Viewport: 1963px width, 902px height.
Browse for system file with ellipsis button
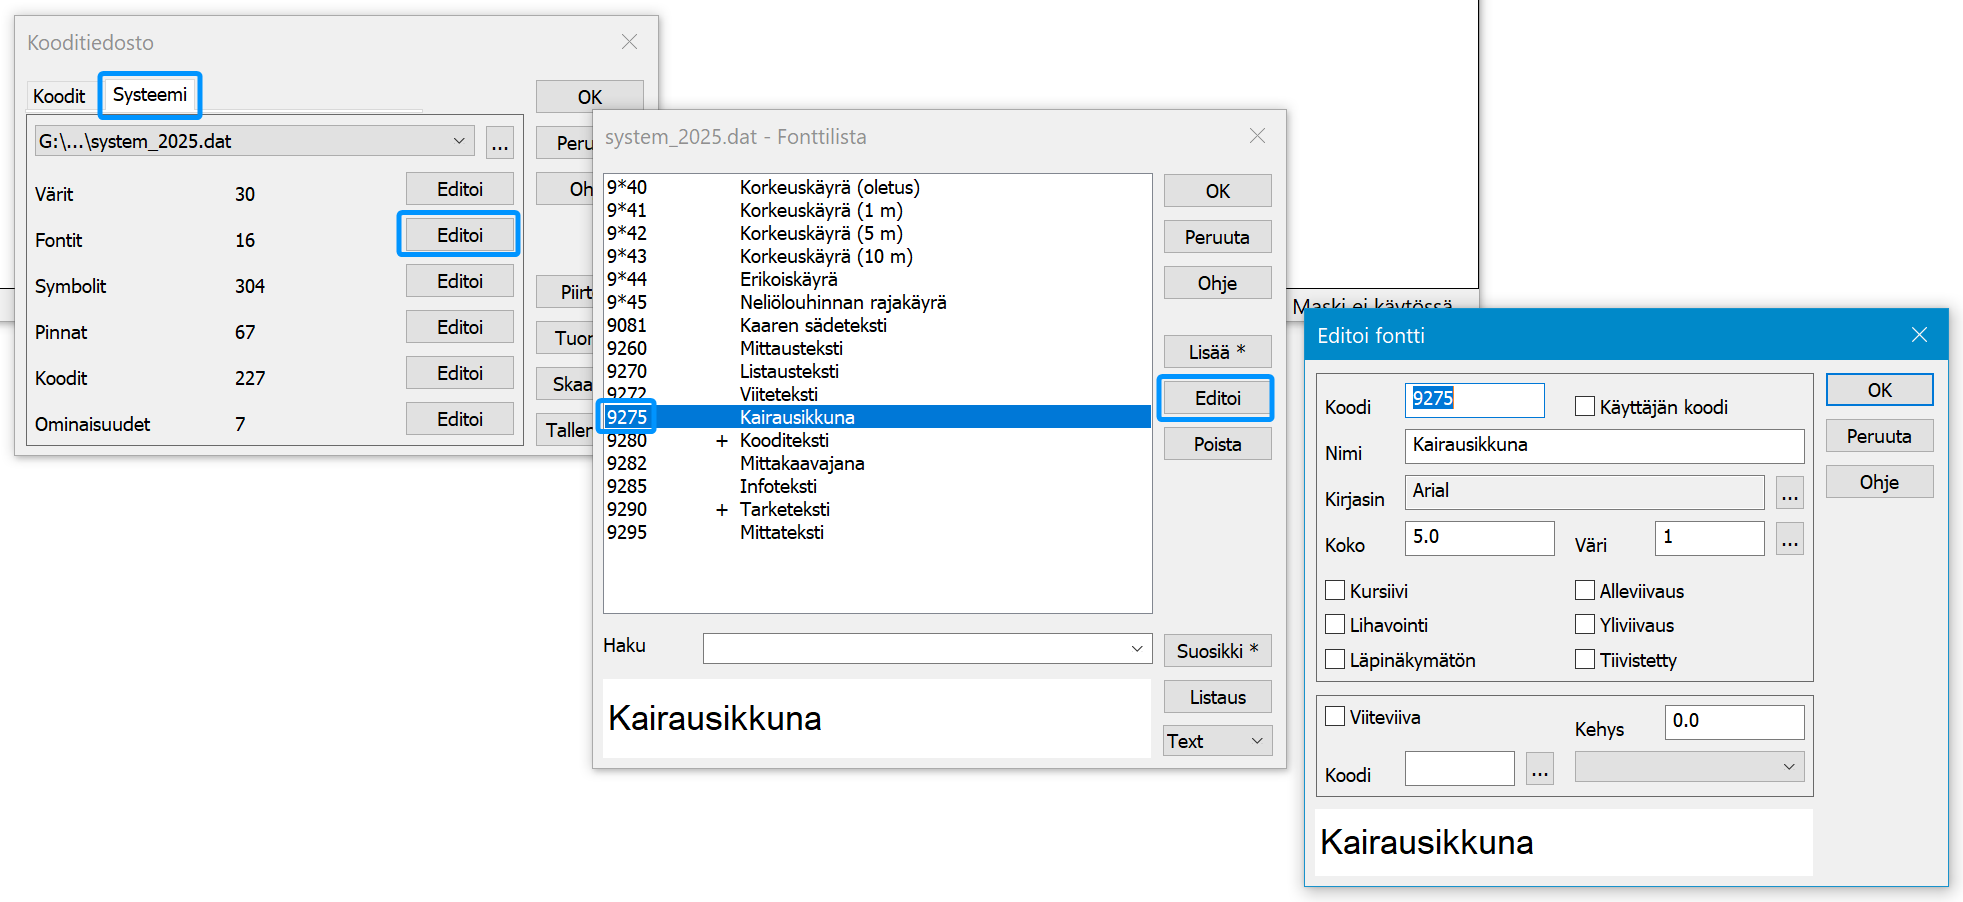pyautogui.click(x=500, y=143)
